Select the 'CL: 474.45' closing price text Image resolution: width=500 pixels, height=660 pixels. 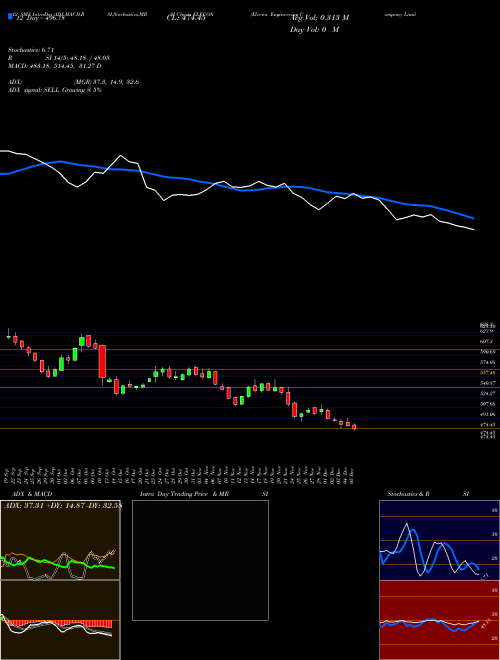click(186, 17)
